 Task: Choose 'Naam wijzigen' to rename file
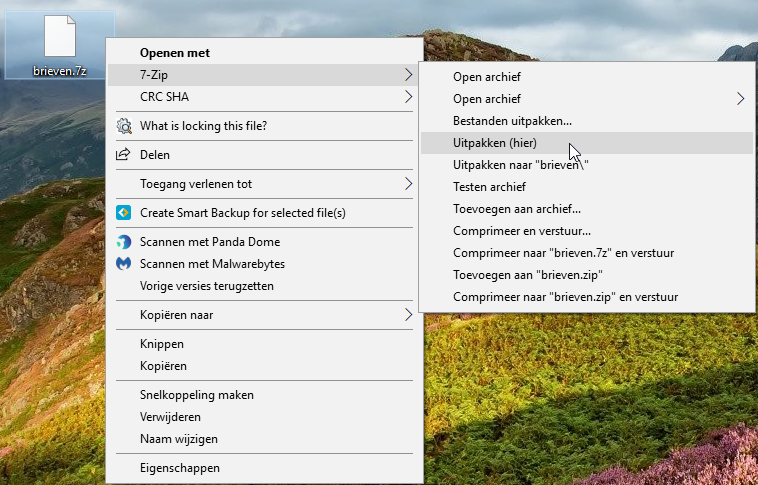[179, 439]
